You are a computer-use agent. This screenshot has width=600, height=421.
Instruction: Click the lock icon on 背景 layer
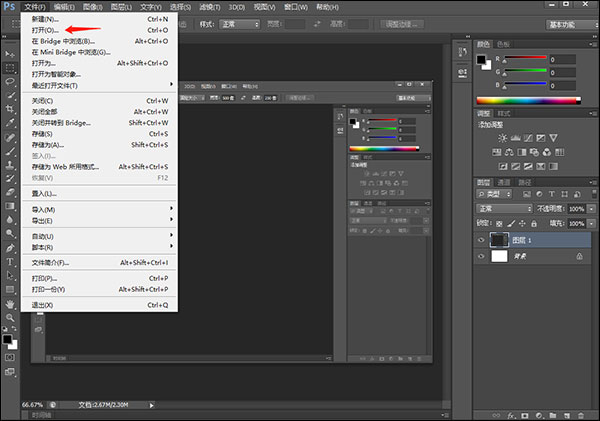579,256
